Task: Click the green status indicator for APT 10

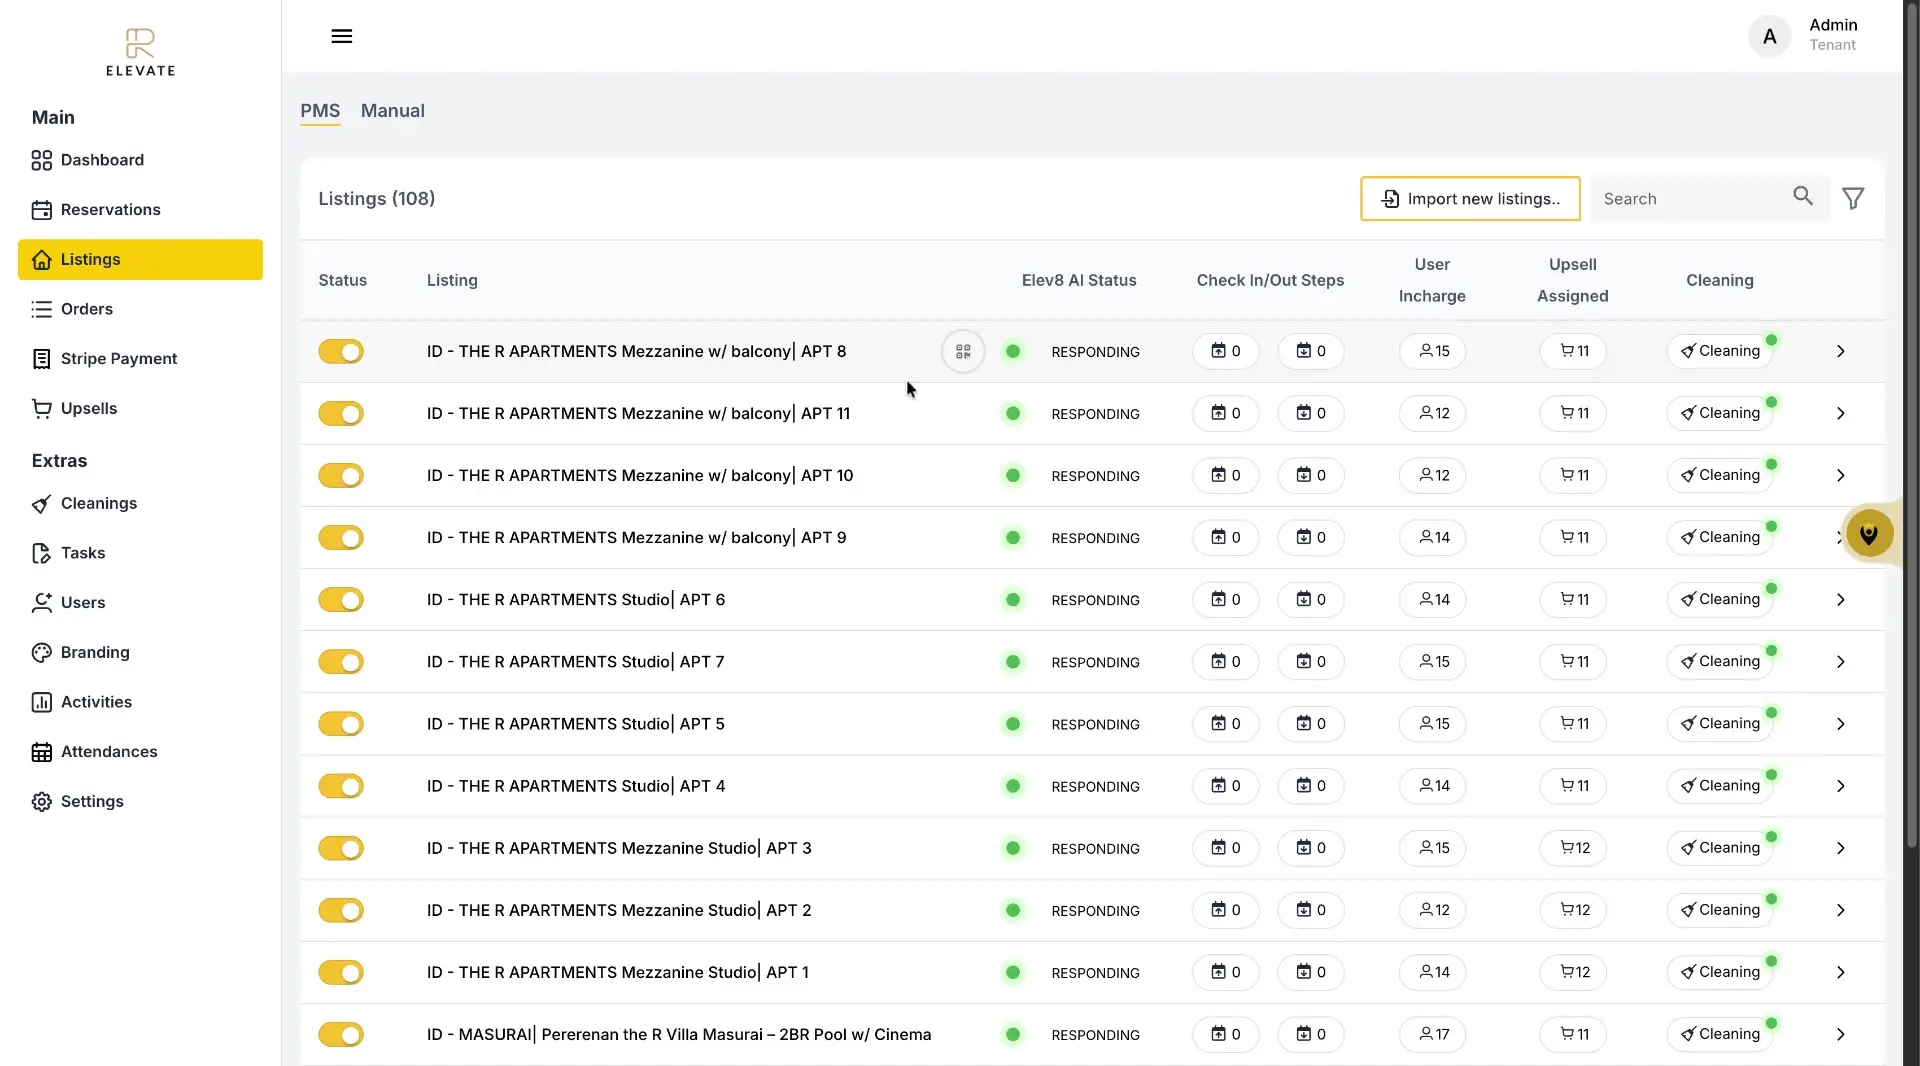Action: (1012, 476)
